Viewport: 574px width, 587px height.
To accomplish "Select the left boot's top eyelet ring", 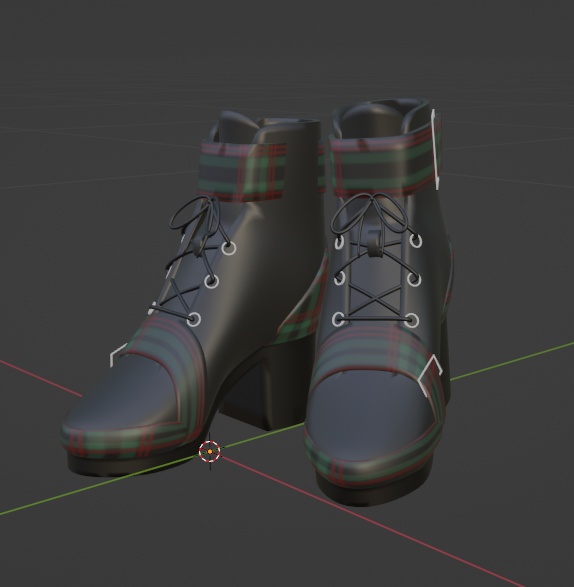I will [x=228, y=248].
